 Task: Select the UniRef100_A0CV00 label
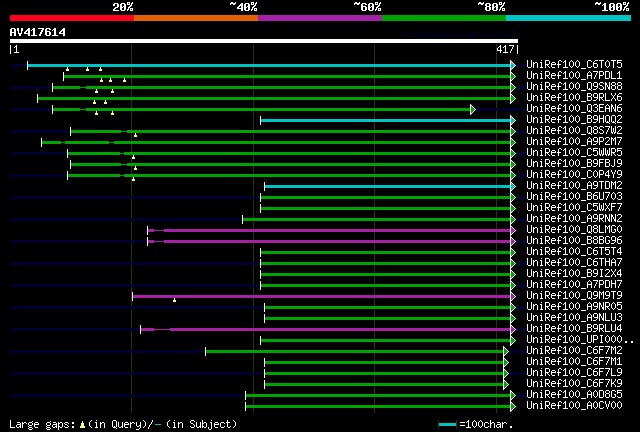point(574,406)
